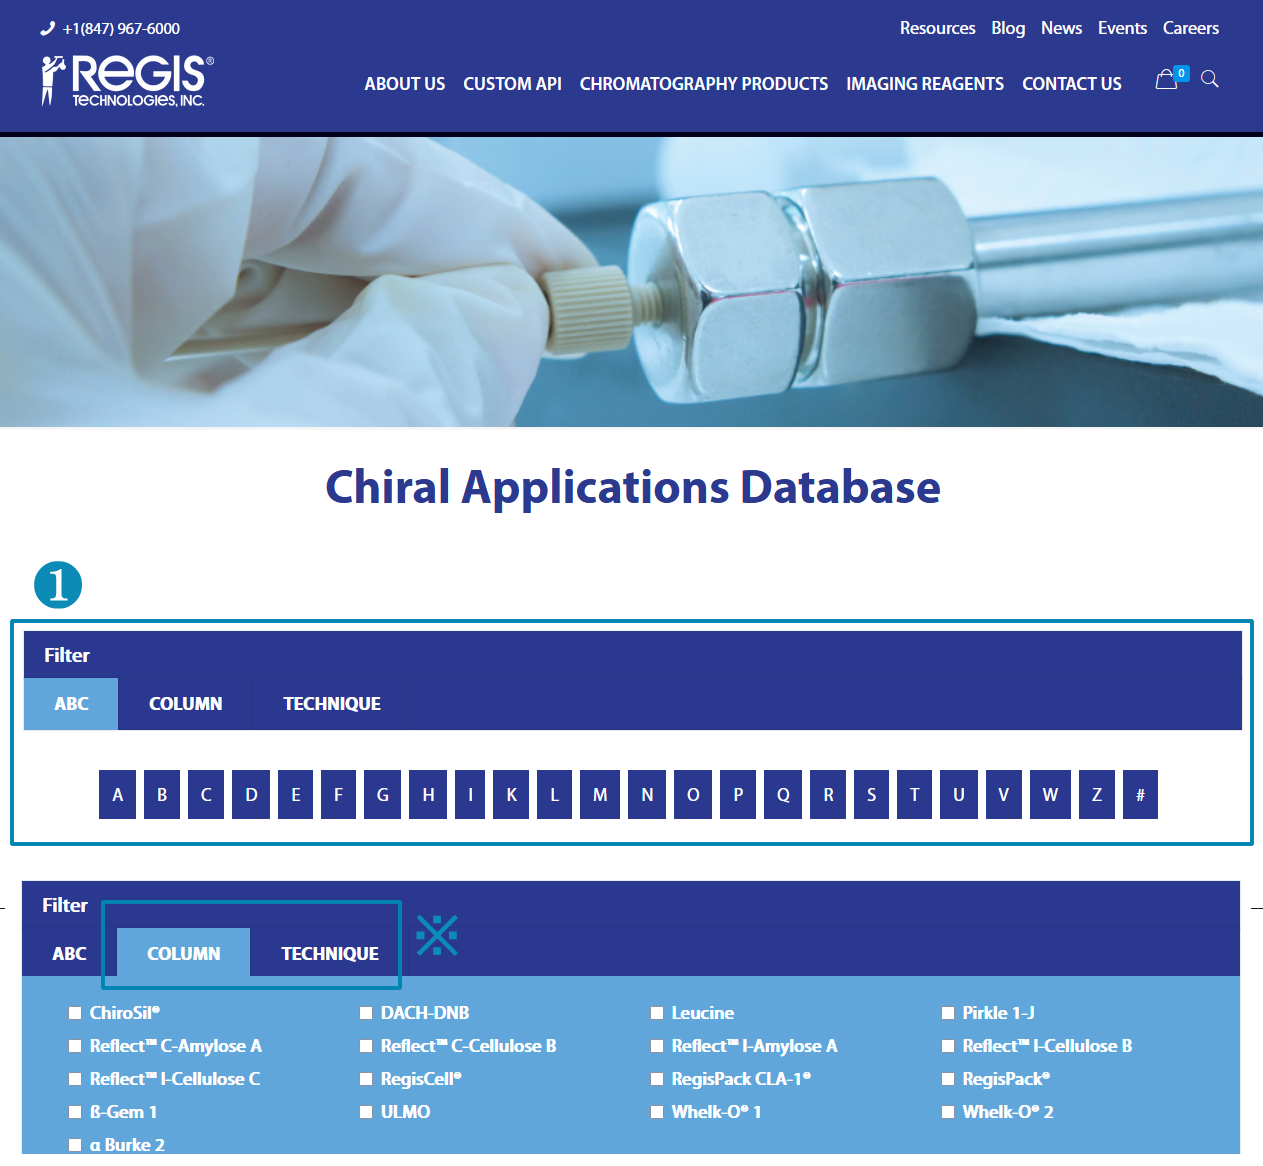The image size is (1263, 1166).
Task: Filter applications by letter A
Action: coord(118,795)
